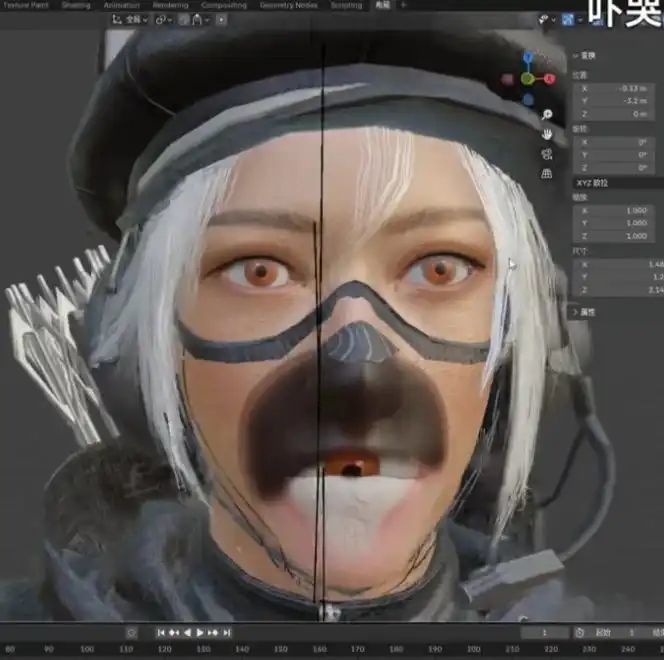Select the Compositing workspace tab
The width and height of the screenshot is (664, 660).
point(224,5)
